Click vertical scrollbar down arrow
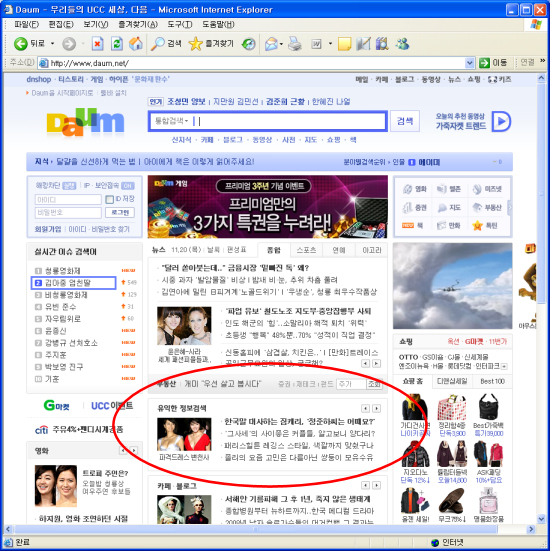 tap(541, 519)
